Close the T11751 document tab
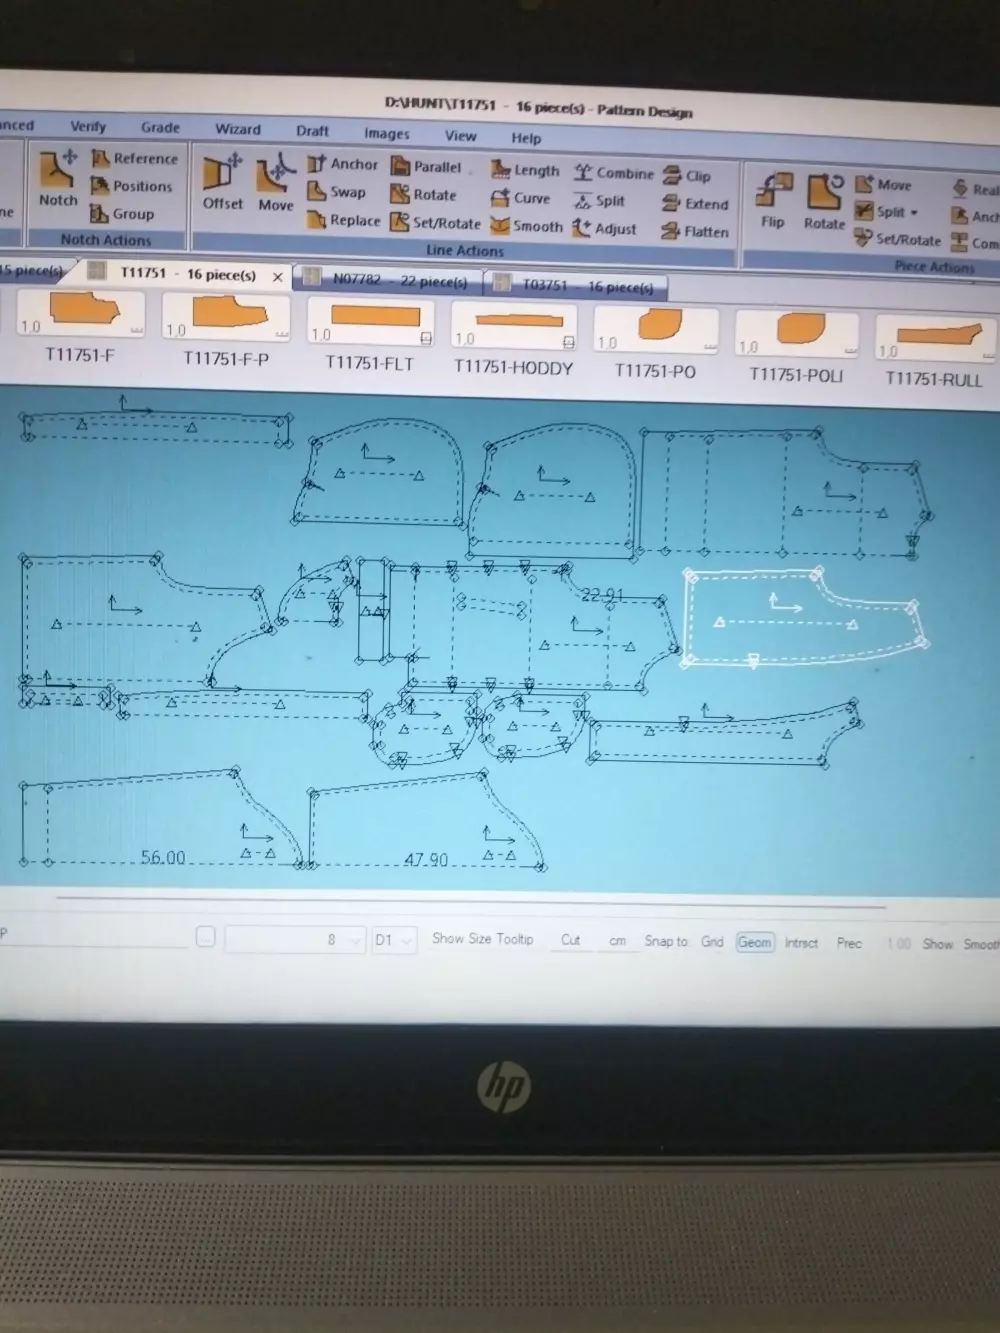 pos(278,277)
